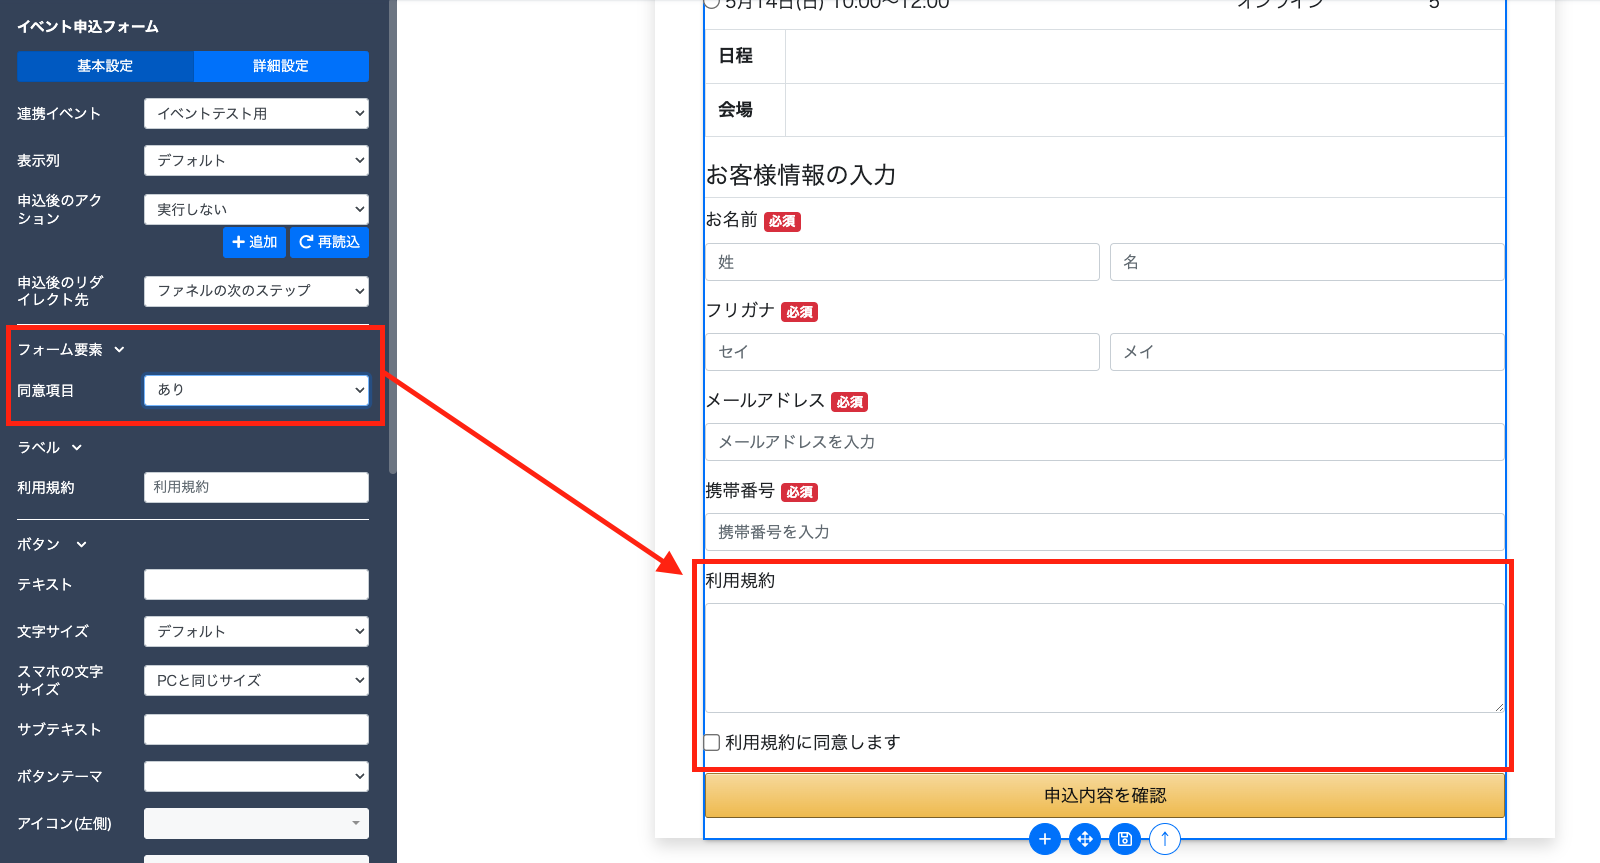The height and width of the screenshot is (863, 1600).
Task: Click the move element arrows icon
Action: click(1084, 839)
